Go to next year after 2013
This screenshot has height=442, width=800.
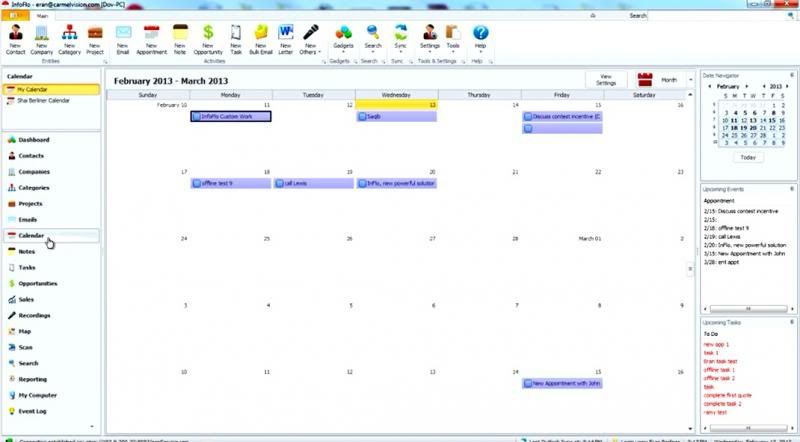coord(787,86)
